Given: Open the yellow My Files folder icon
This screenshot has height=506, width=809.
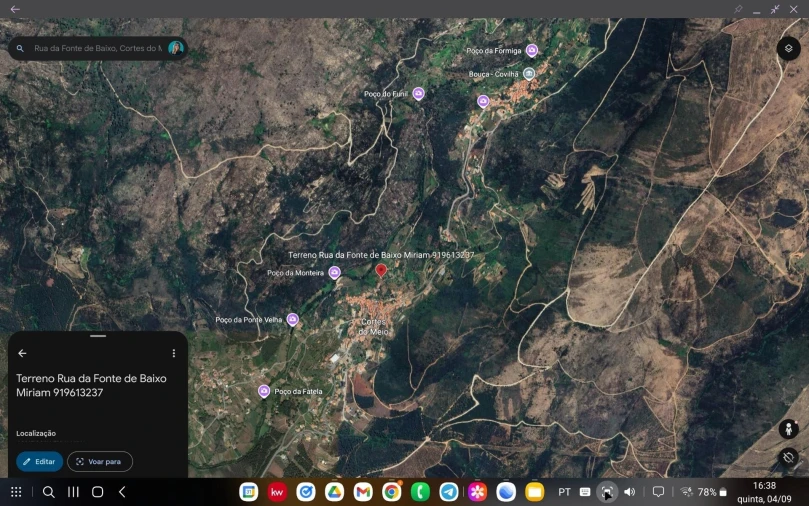Looking at the screenshot, I should tap(535, 492).
